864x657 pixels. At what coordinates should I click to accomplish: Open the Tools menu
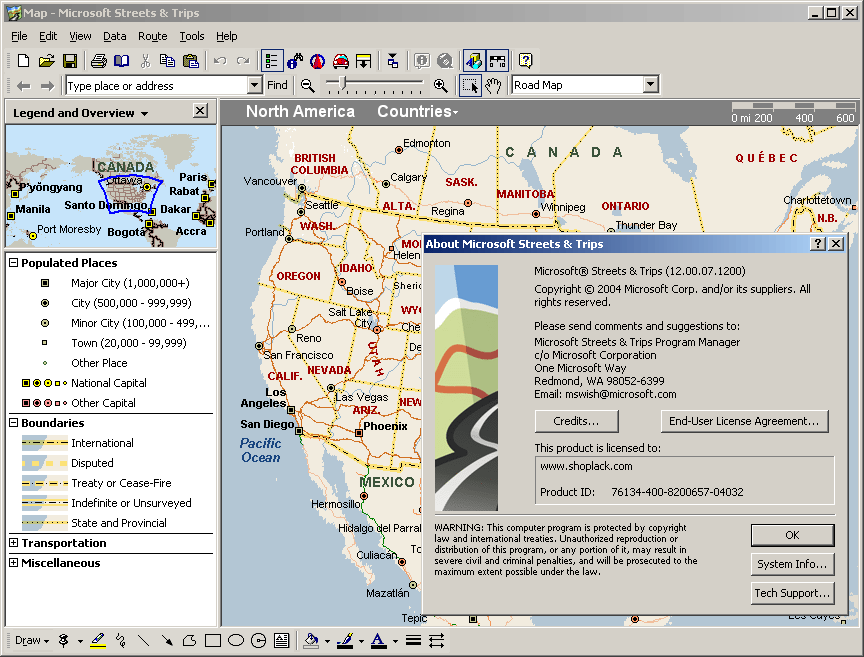[192, 36]
